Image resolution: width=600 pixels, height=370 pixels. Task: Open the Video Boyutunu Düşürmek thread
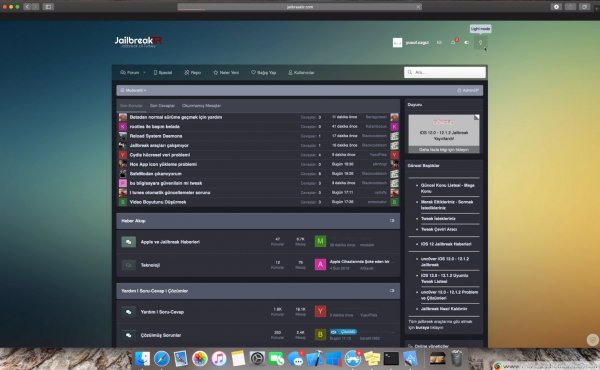click(158, 202)
